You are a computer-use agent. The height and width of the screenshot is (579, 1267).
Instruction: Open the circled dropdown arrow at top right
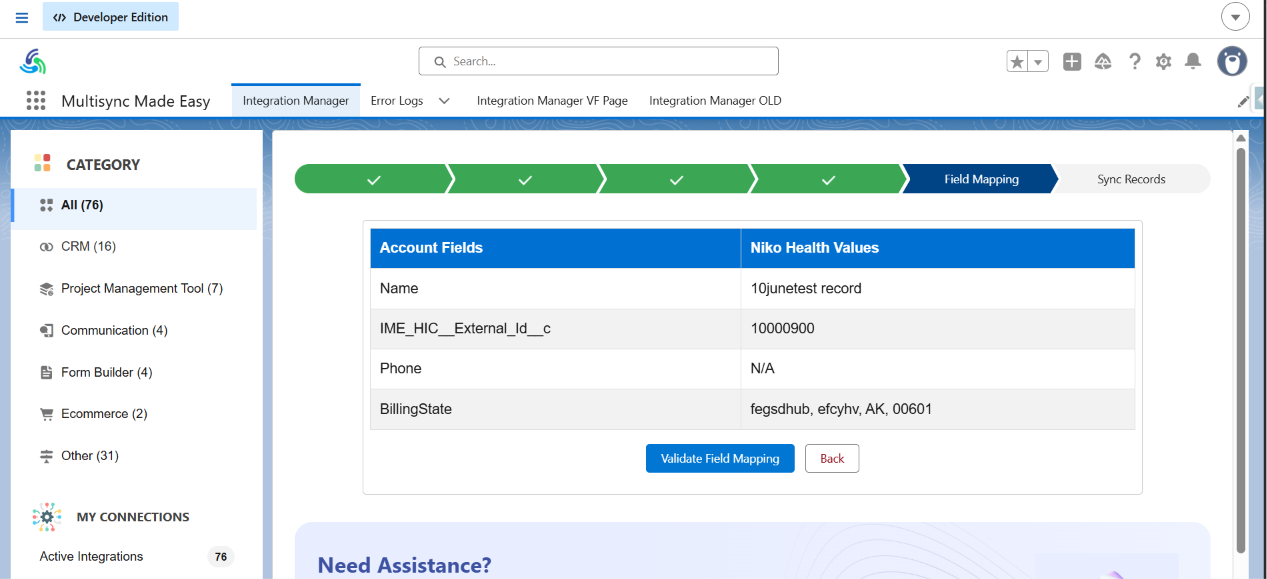1236,17
